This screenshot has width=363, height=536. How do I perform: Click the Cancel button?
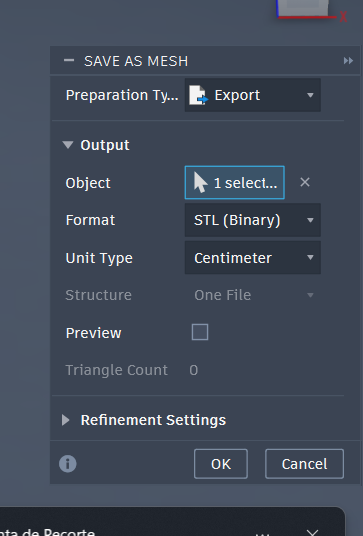click(x=304, y=464)
